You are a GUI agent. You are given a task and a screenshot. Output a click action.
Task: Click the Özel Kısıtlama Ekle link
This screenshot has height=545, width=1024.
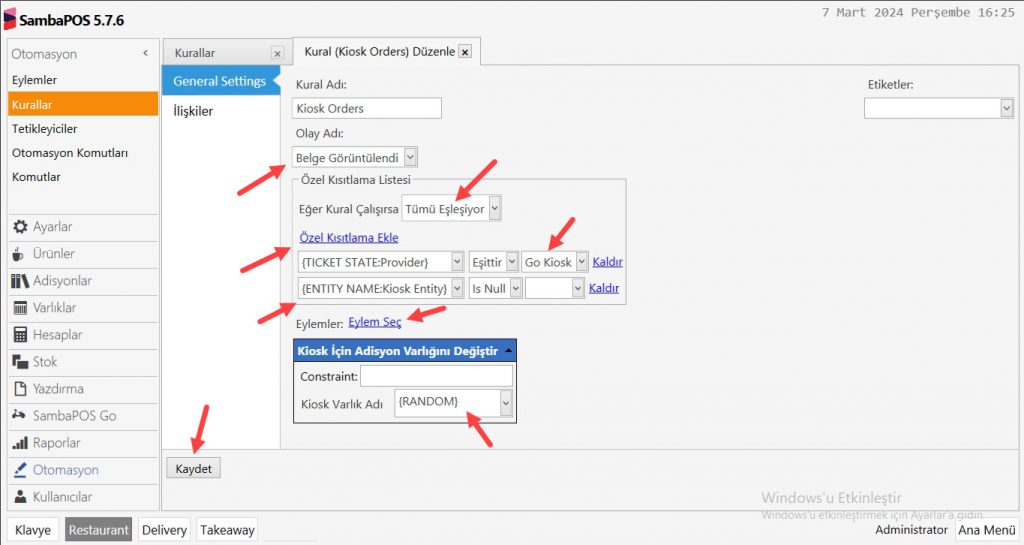coord(348,237)
